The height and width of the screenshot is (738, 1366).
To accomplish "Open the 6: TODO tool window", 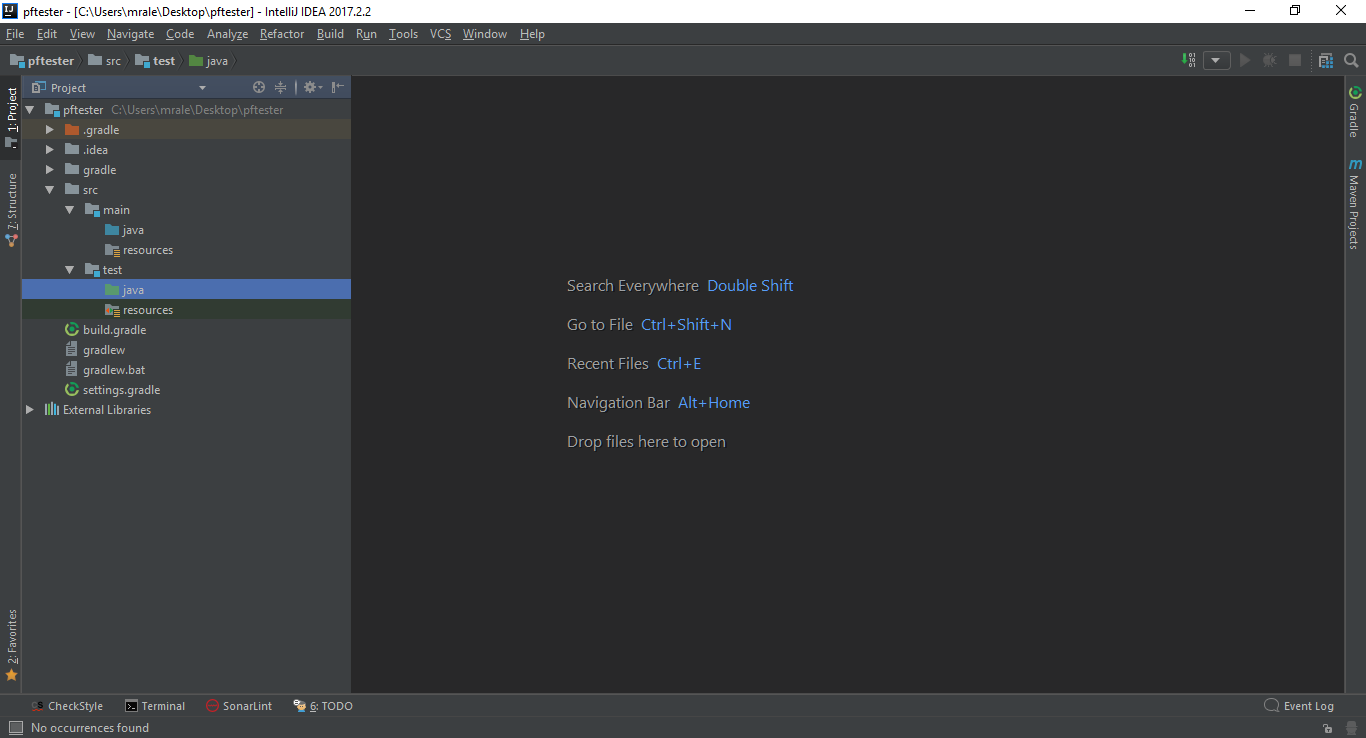I will [x=323, y=706].
